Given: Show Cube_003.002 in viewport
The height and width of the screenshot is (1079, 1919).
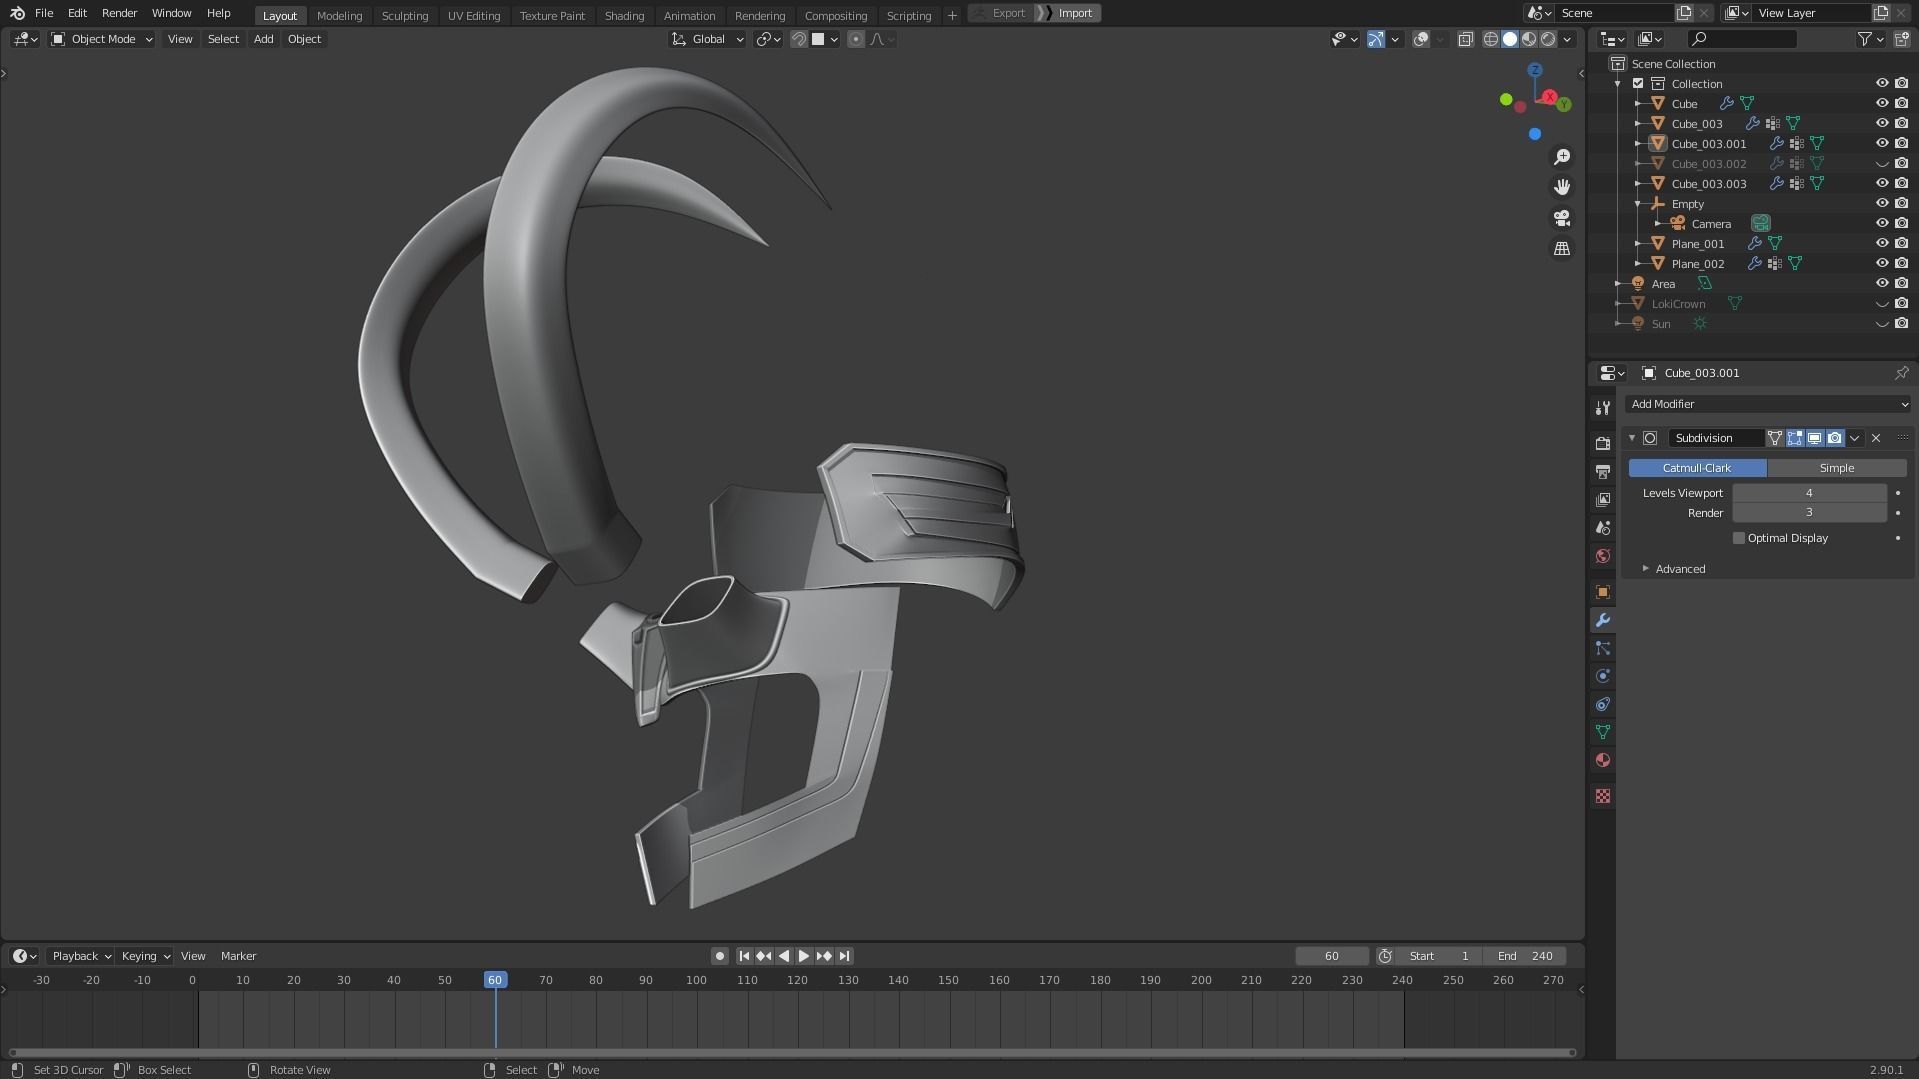Looking at the screenshot, I should coord(1881,163).
